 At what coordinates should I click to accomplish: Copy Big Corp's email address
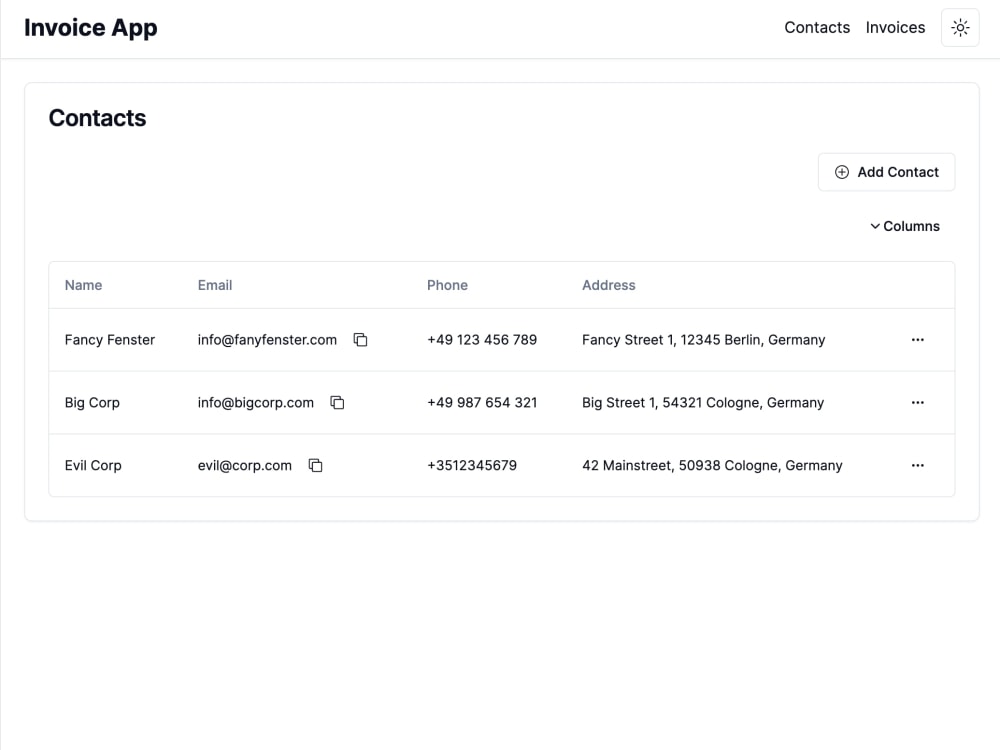pyautogui.click(x=337, y=402)
